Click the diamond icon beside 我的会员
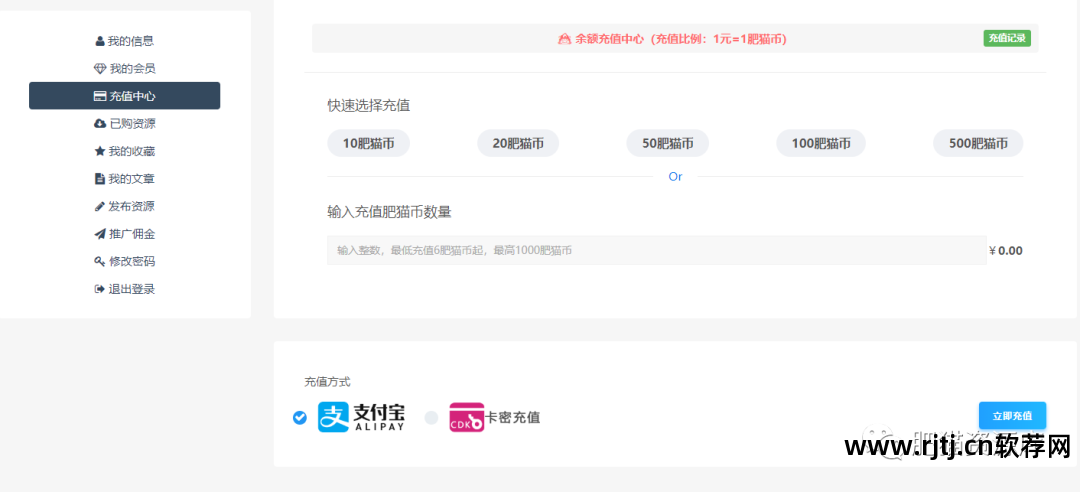This screenshot has width=1080, height=492. (x=99, y=69)
